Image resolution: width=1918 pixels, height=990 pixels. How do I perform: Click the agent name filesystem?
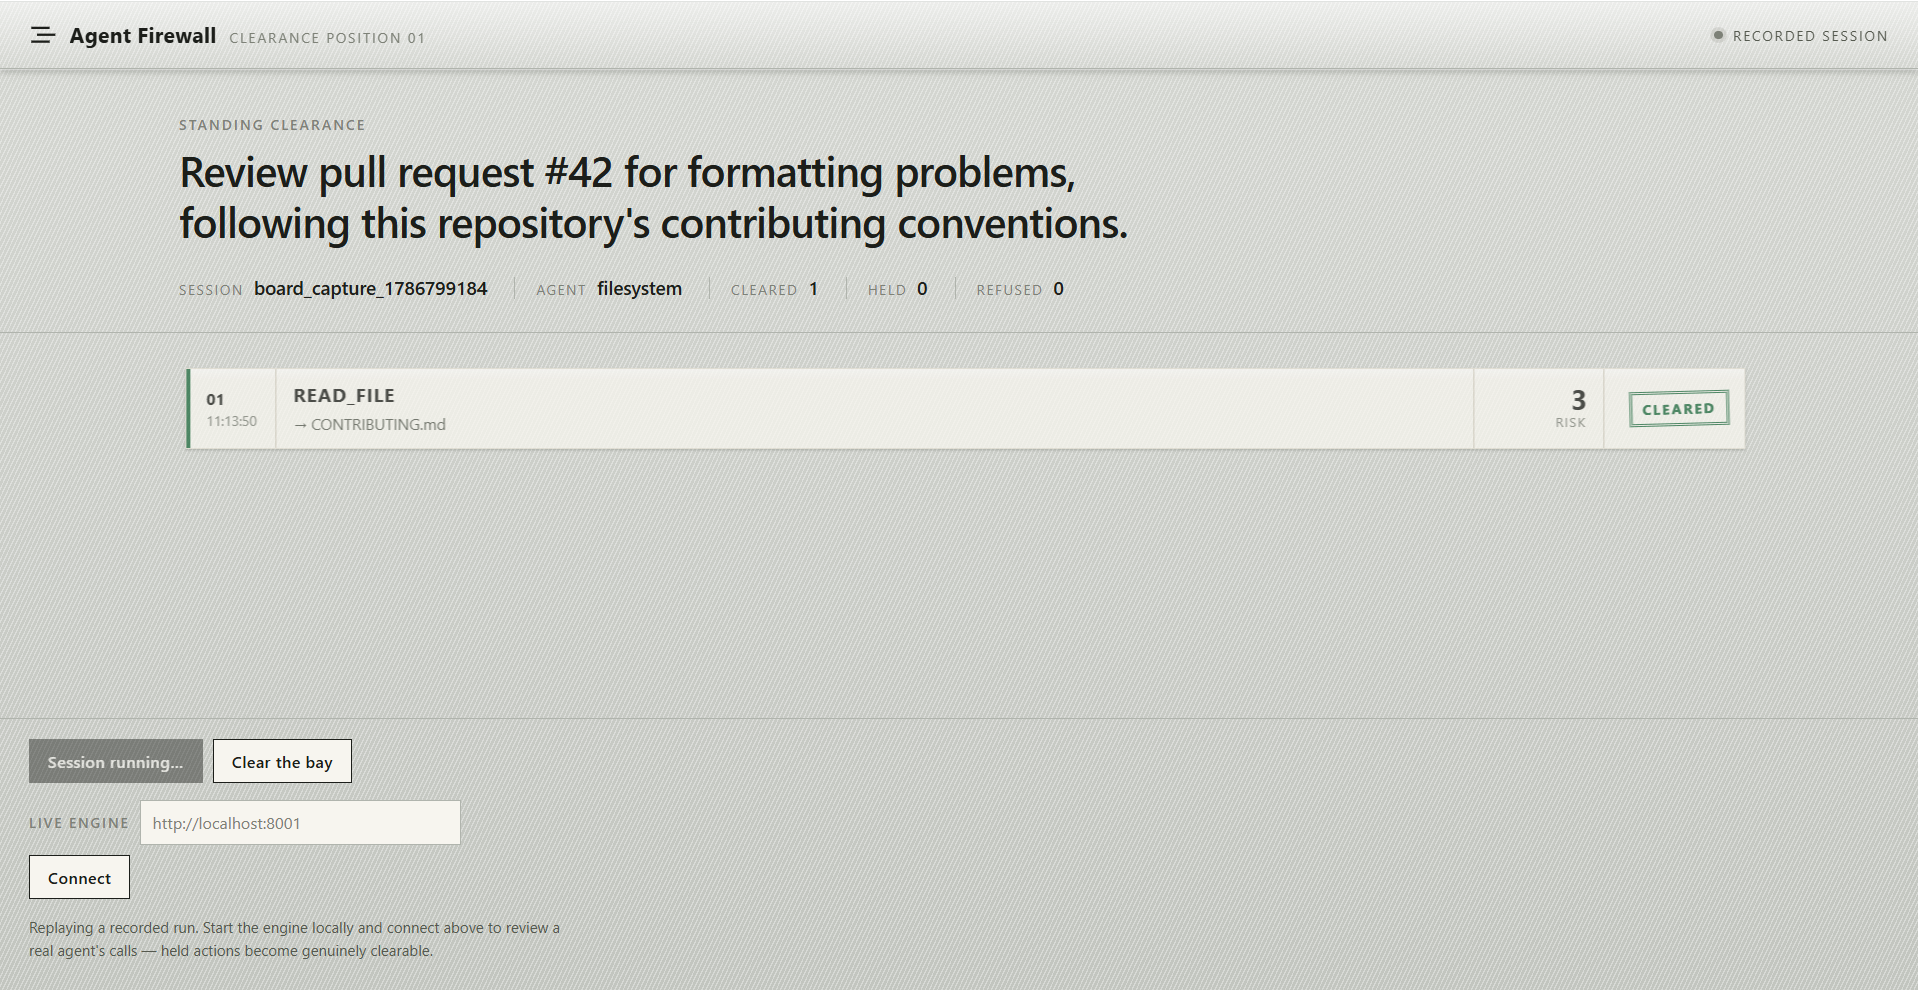click(x=639, y=288)
